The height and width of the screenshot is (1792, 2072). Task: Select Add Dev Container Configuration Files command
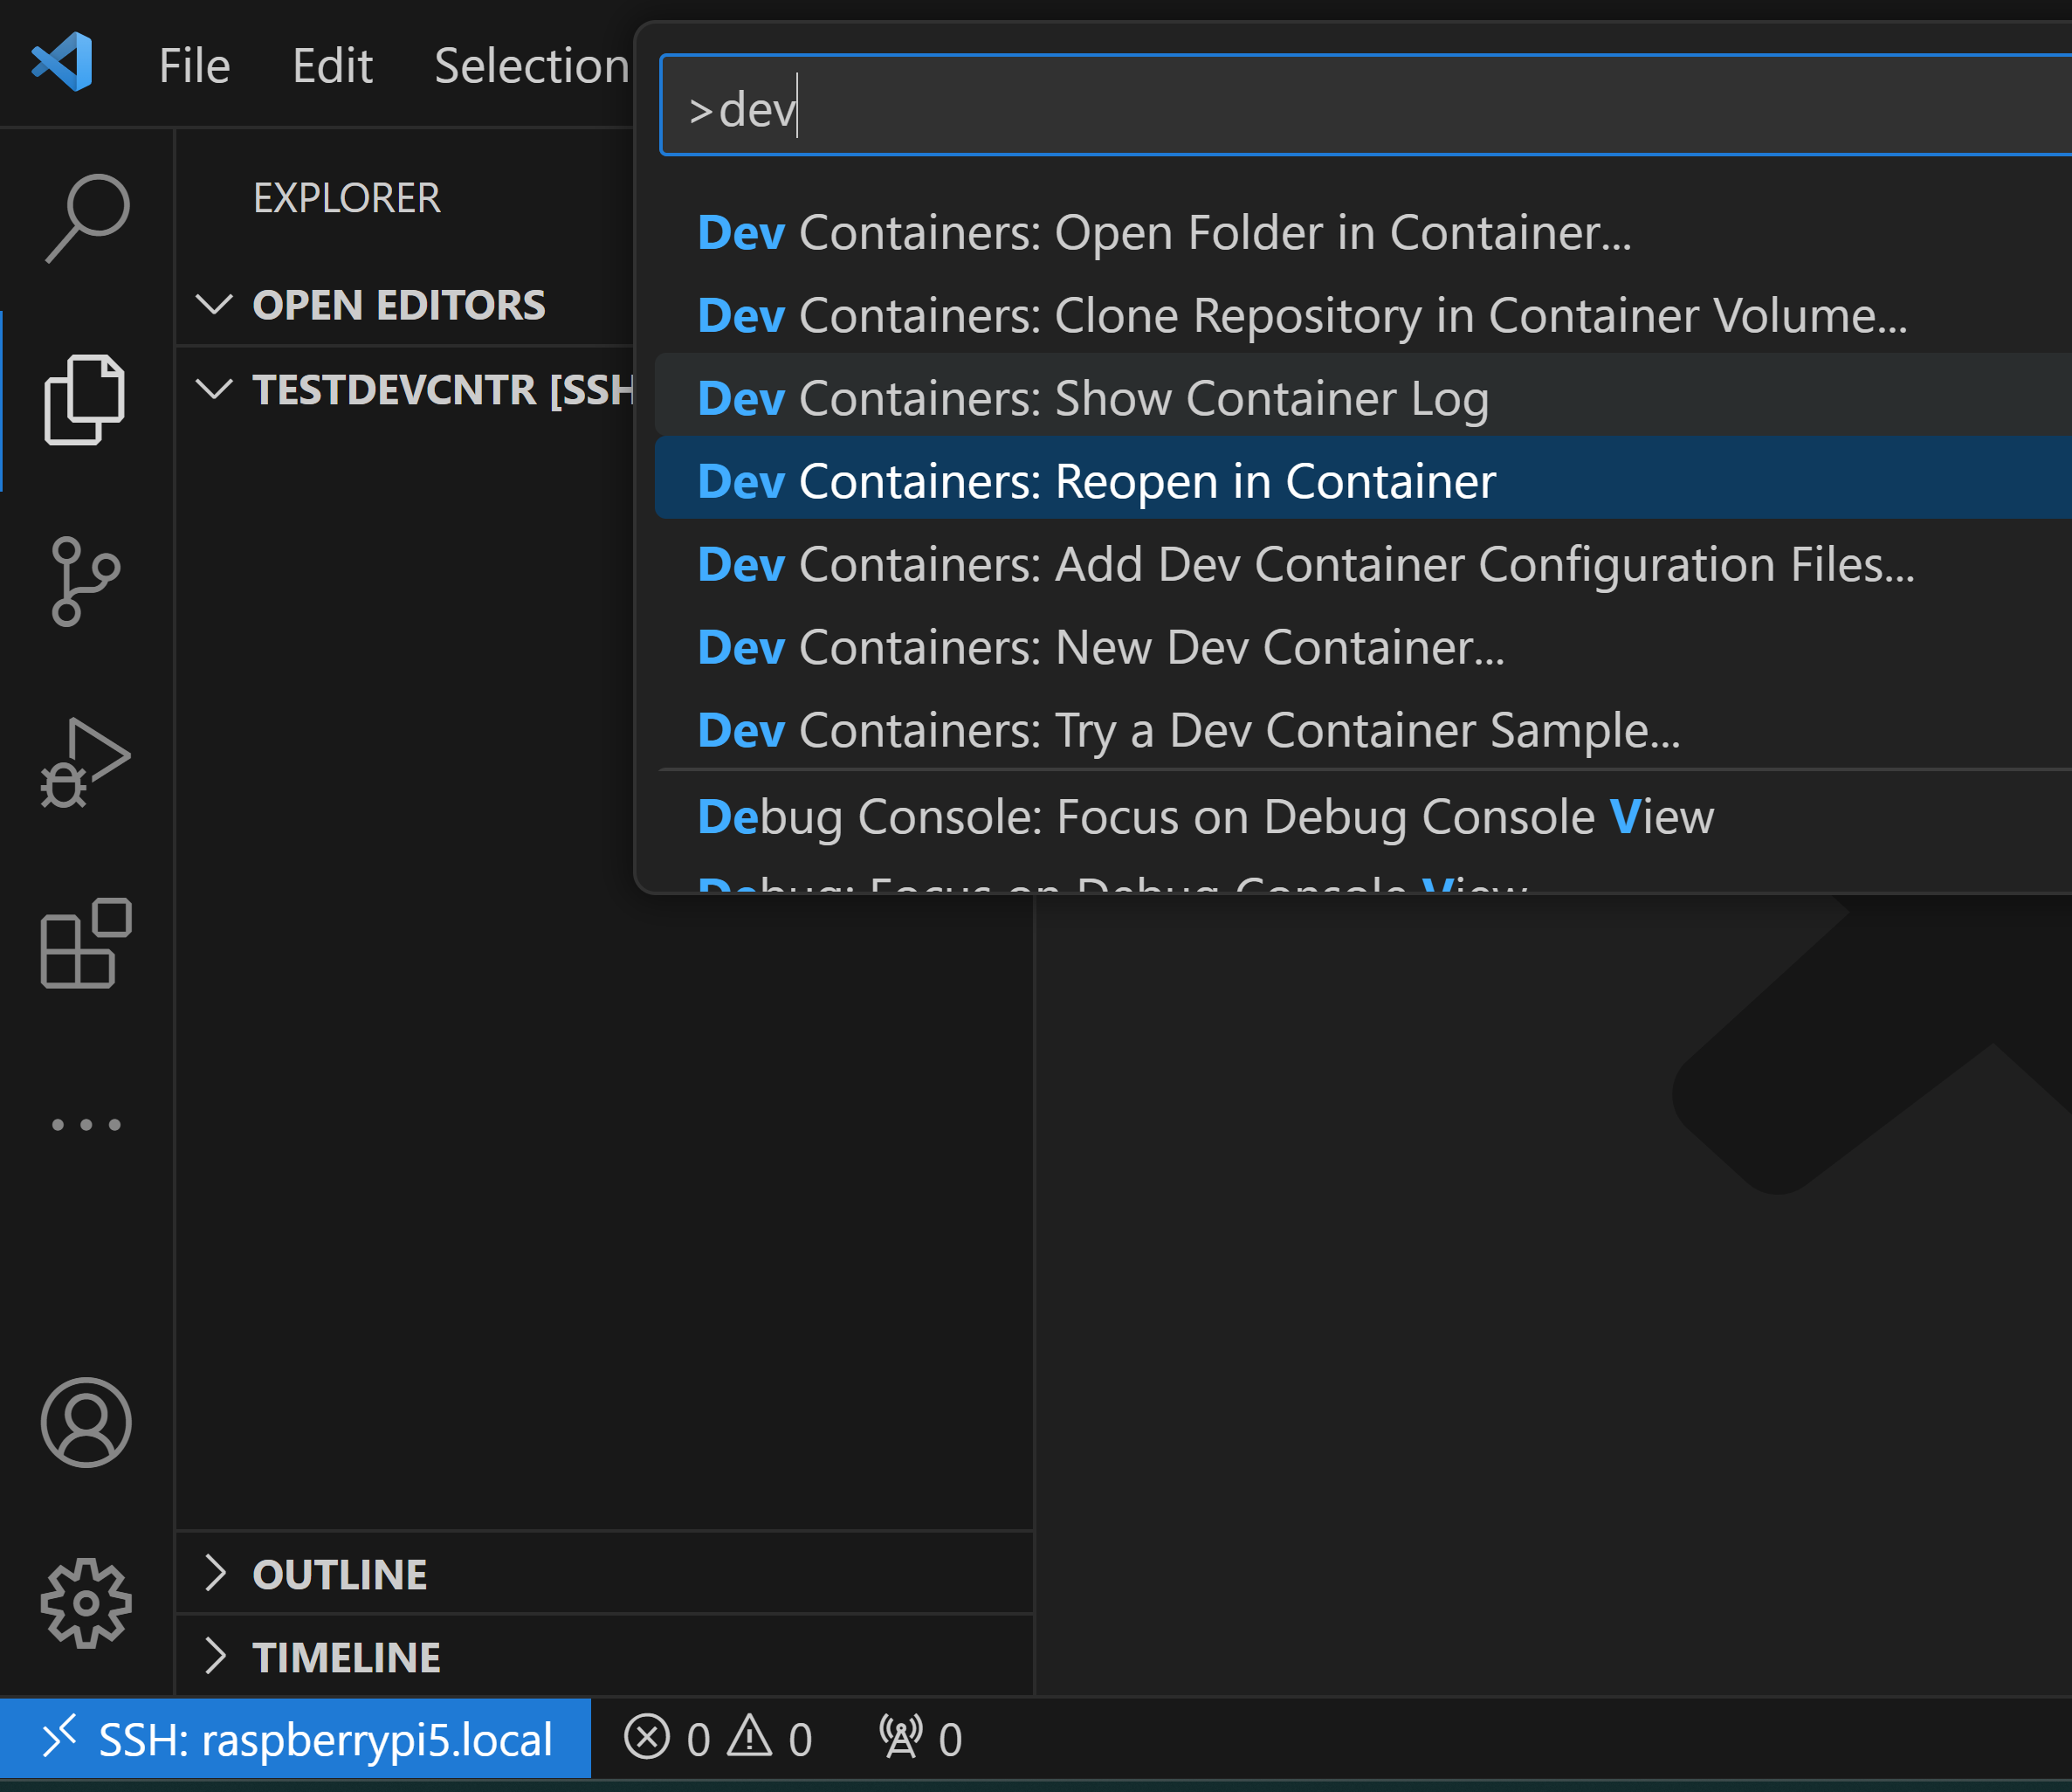(x=1363, y=565)
